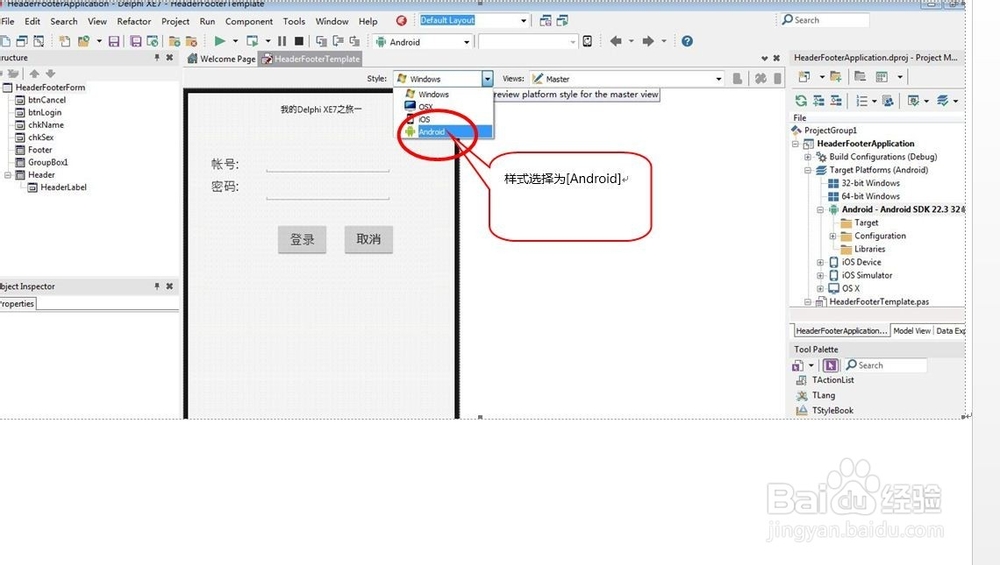Open the Refactor menu
Screen dimensions: 1000x565
pyautogui.click(x=134, y=21)
